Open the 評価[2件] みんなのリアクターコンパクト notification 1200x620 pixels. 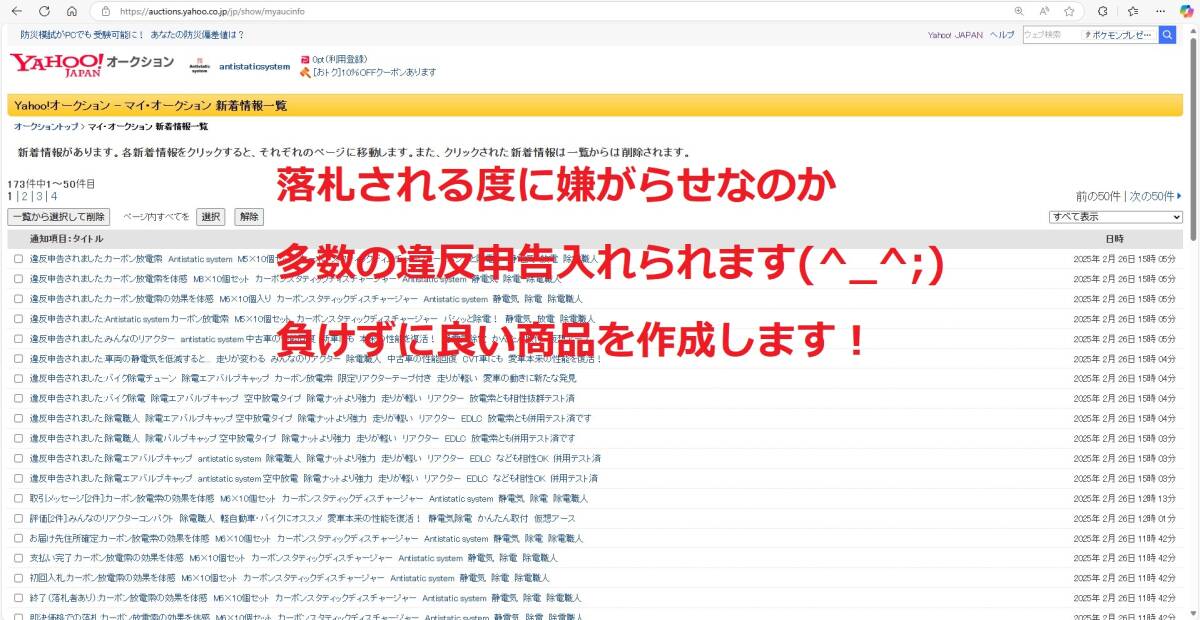click(x=302, y=518)
